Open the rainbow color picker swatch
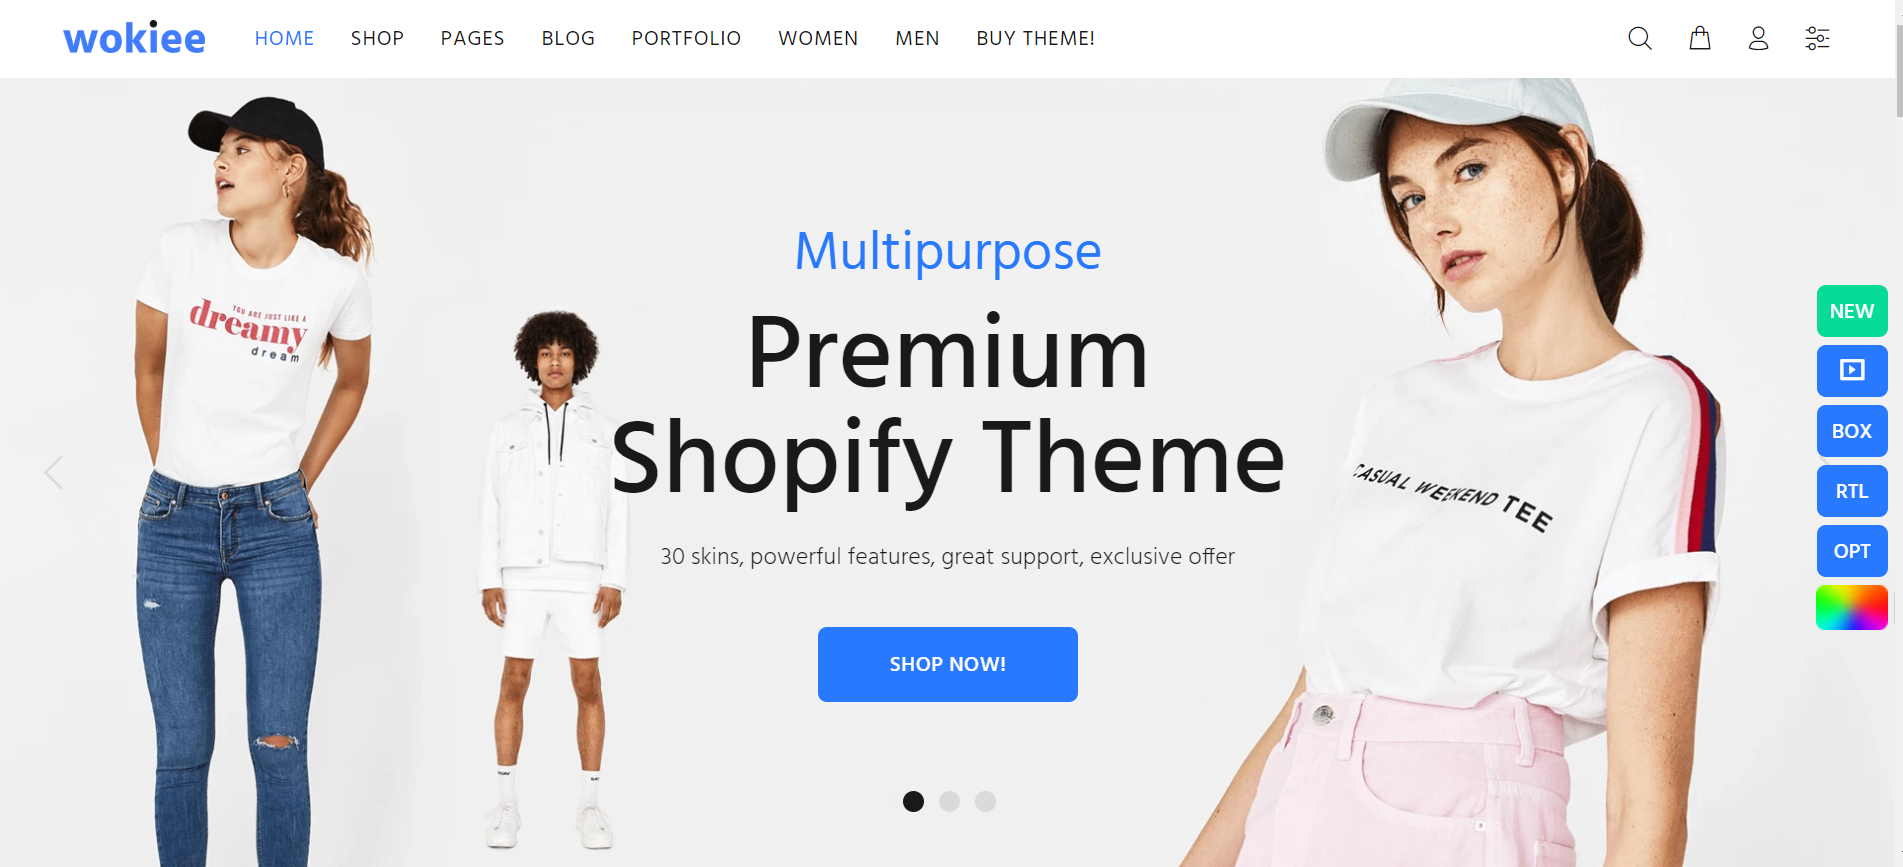 click(1852, 608)
